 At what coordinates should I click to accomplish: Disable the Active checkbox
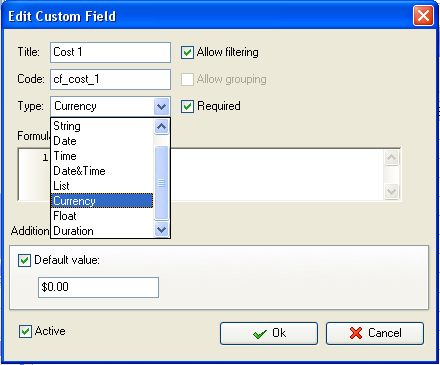tap(25, 331)
